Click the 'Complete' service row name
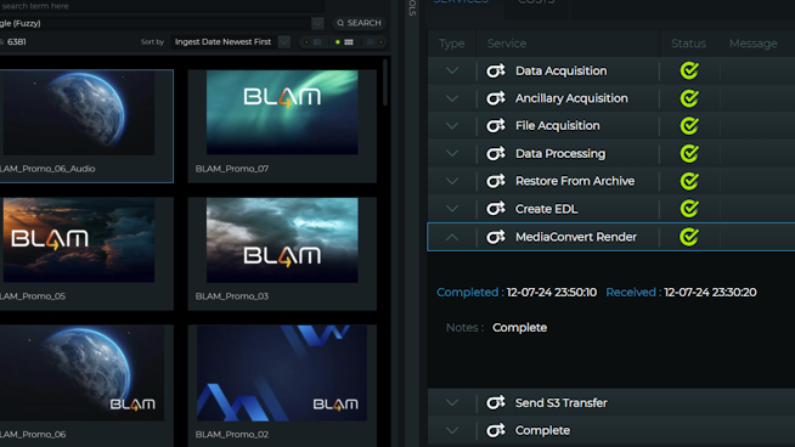 coord(543,430)
